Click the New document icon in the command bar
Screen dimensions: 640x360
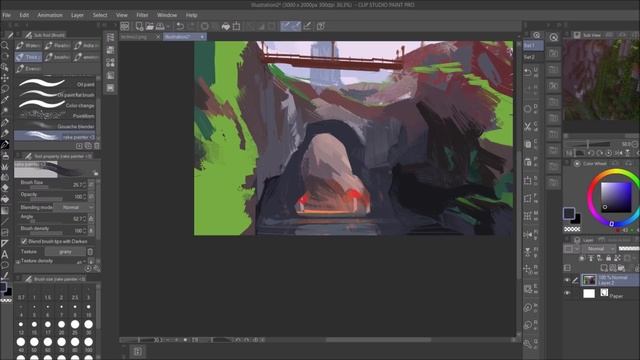139,26
